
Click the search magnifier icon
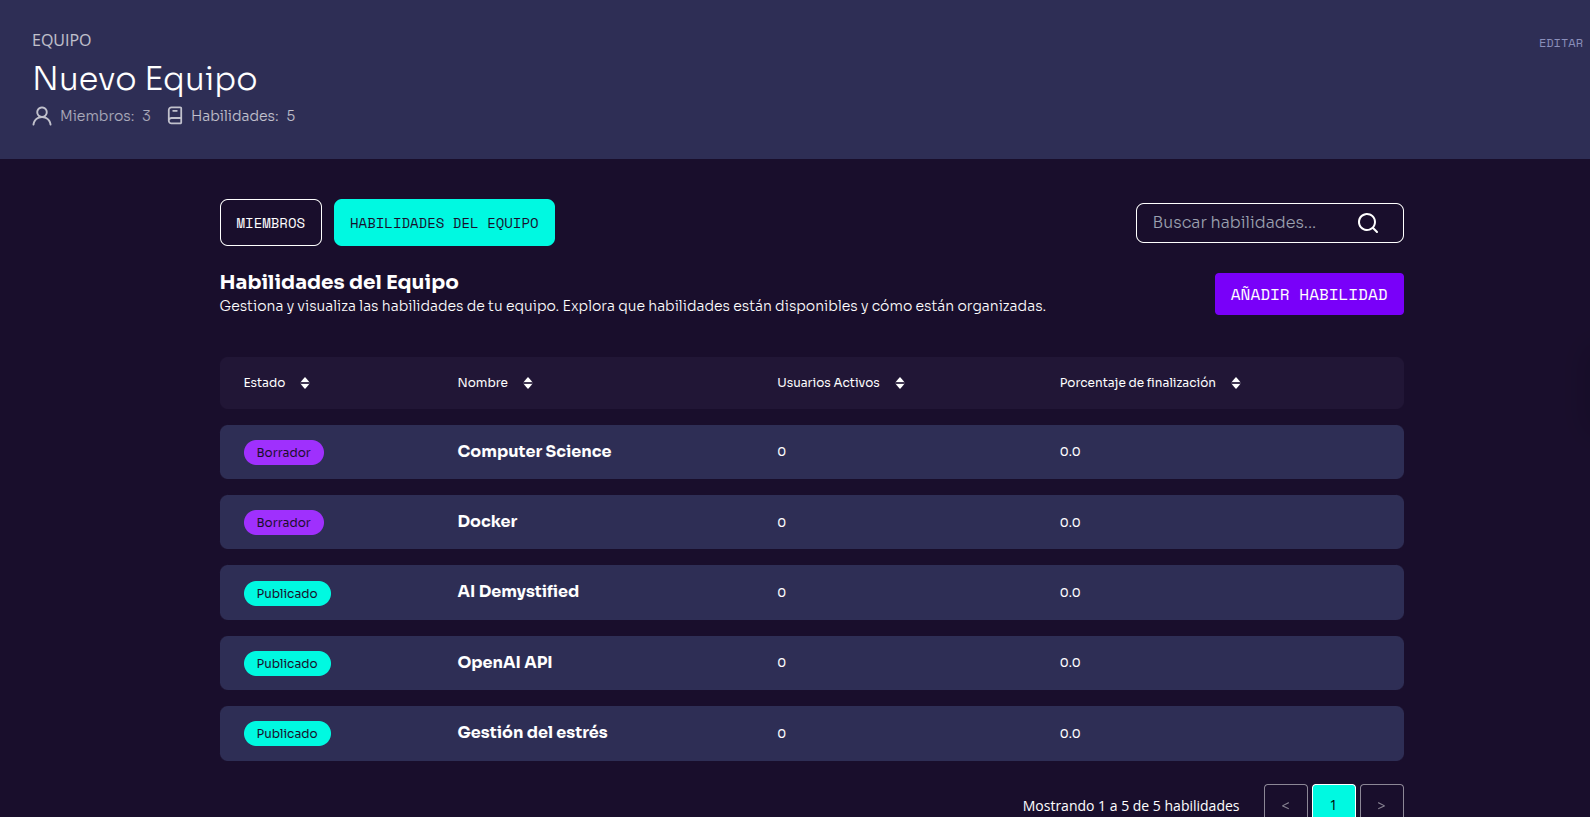tap(1367, 223)
